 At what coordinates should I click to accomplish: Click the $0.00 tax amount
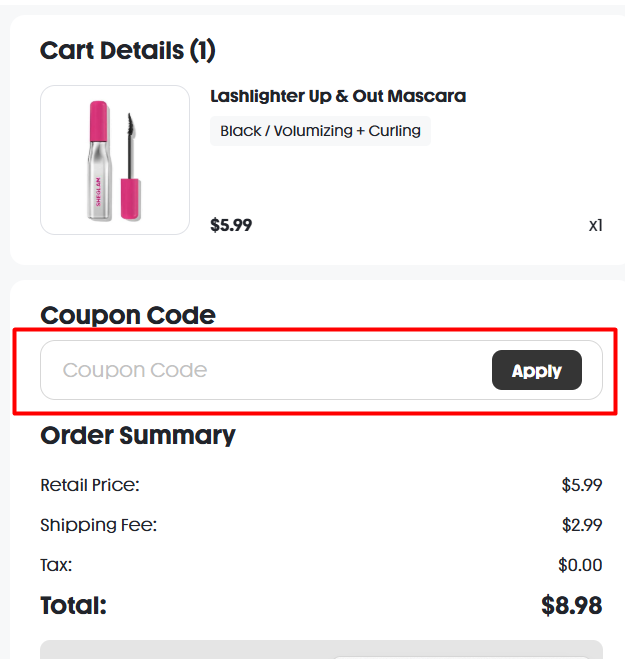coord(580,565)
